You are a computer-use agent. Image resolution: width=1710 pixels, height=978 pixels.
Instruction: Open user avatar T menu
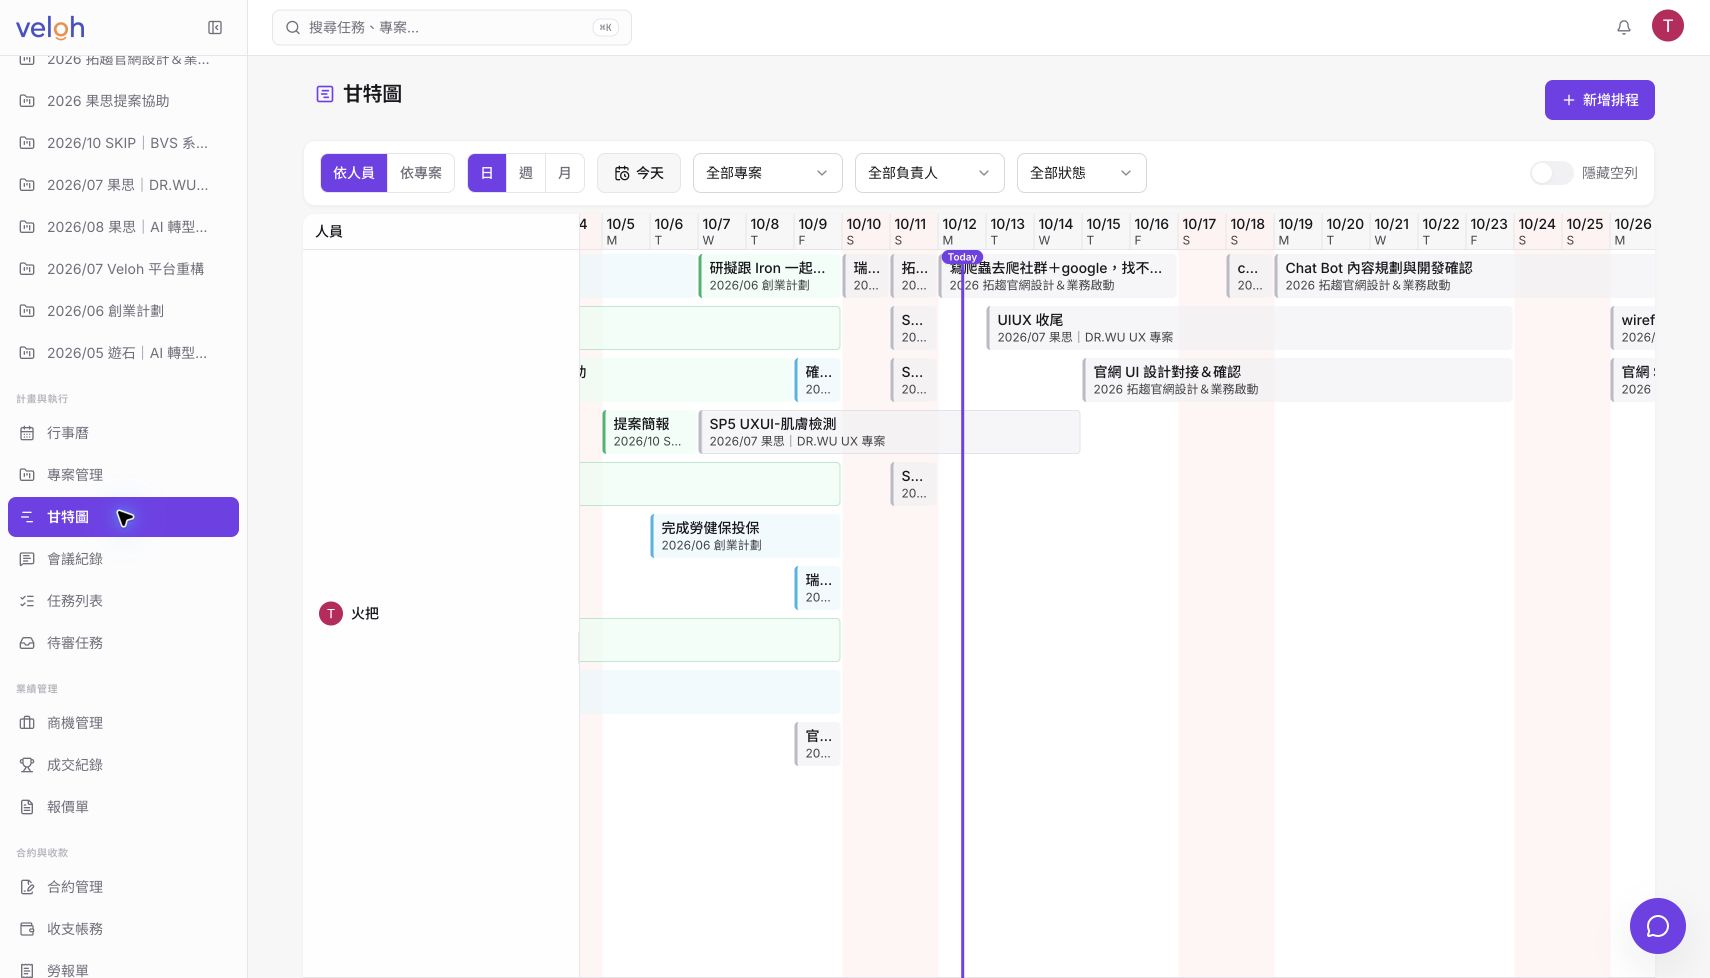coord(1667,26)
